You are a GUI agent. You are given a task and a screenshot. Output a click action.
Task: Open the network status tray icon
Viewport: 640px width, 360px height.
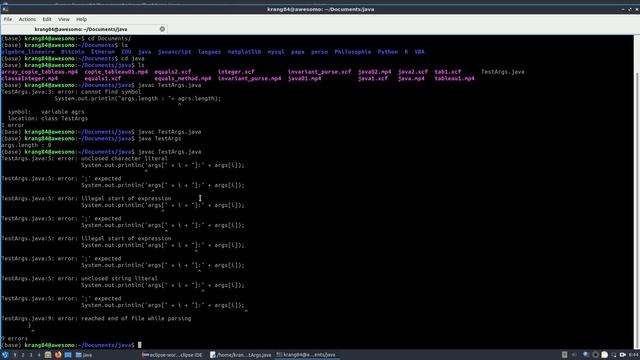(613, 355)
